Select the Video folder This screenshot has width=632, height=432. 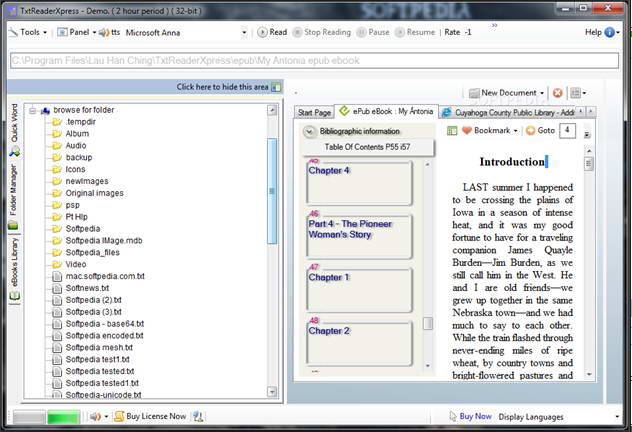[x=76, y=264]
